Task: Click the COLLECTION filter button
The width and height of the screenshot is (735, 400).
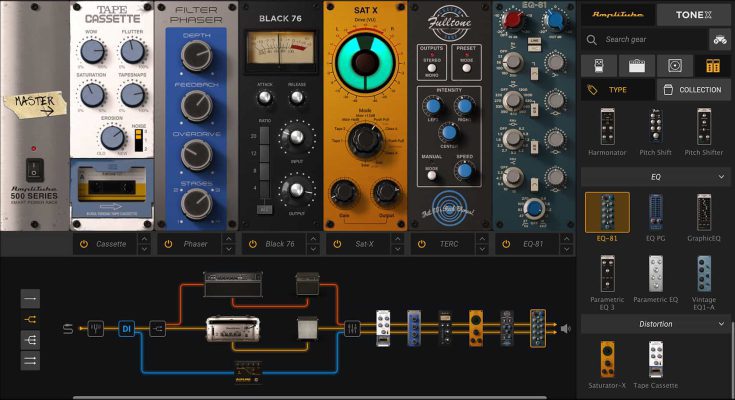Action: coord(693,90)
